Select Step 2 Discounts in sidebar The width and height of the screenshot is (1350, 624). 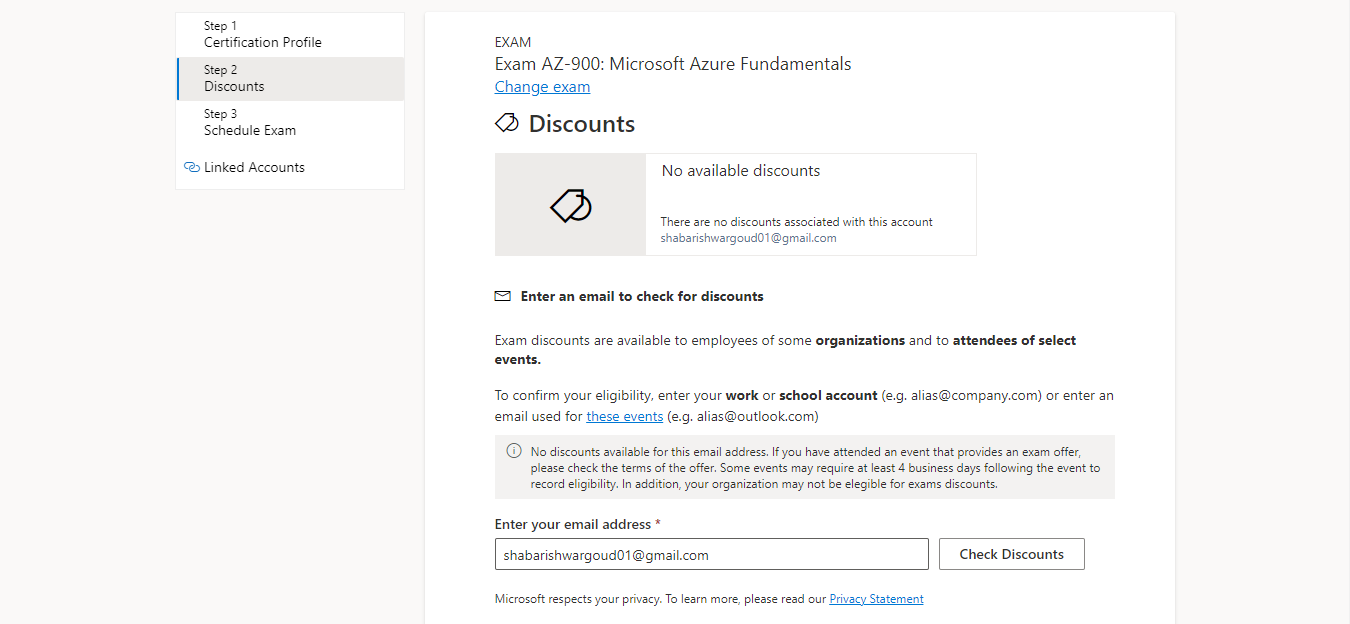pyautogui.click(x=290, y=78)
